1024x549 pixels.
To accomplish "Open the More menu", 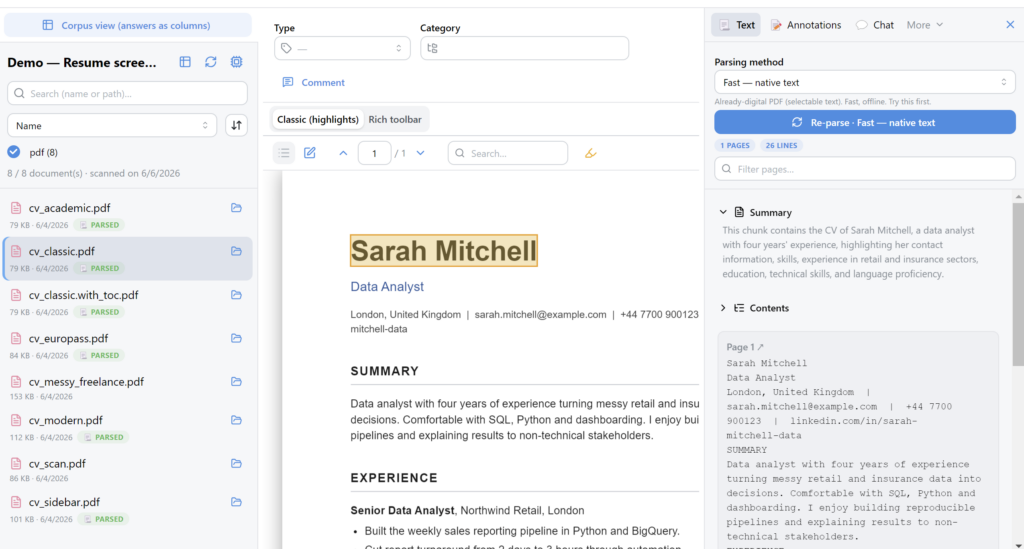I will [x=925, y=25].
